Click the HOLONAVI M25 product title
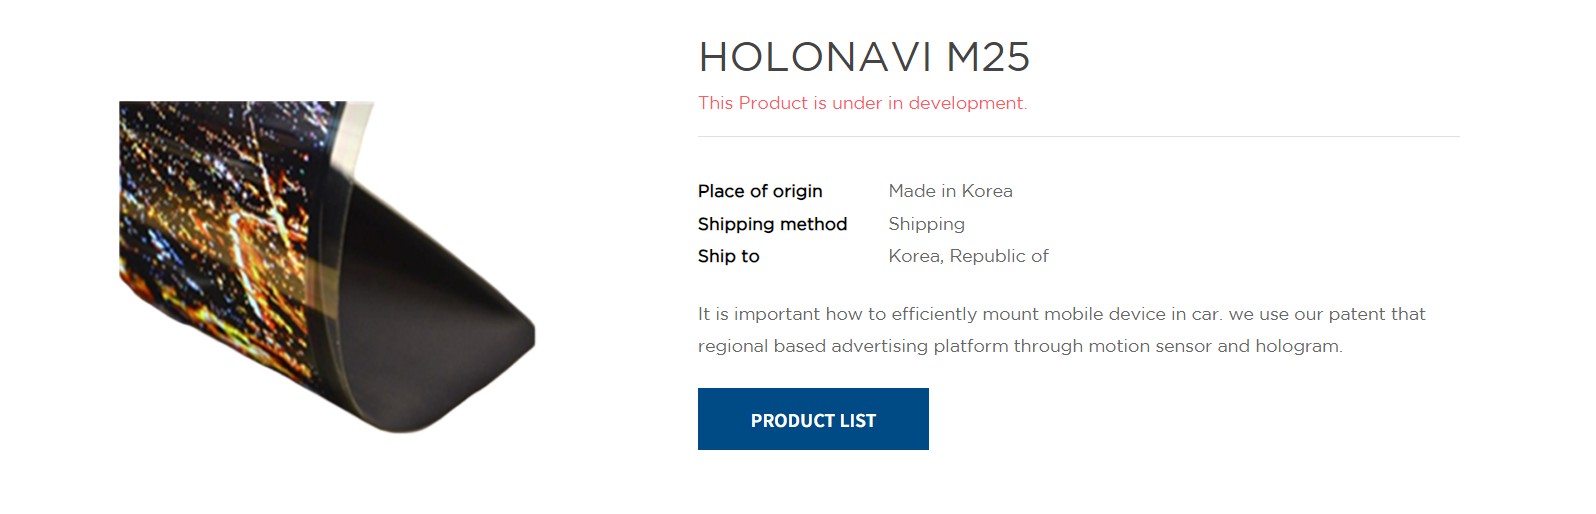Viewport: 1596px width, 514px height. 864,57
